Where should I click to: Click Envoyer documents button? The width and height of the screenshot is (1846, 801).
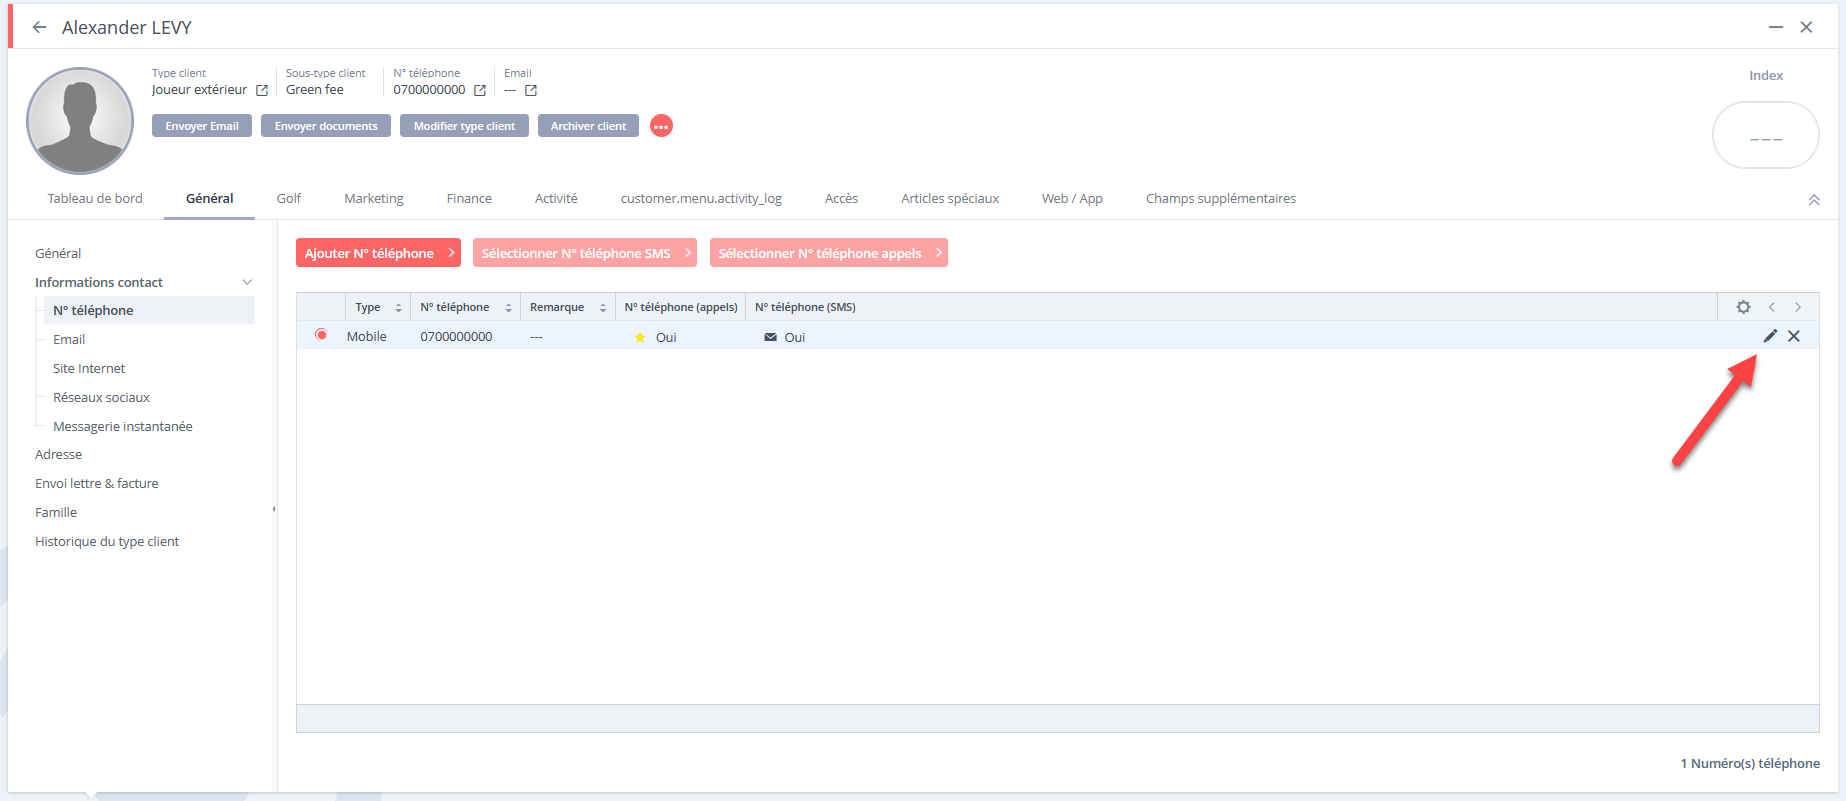326,126
